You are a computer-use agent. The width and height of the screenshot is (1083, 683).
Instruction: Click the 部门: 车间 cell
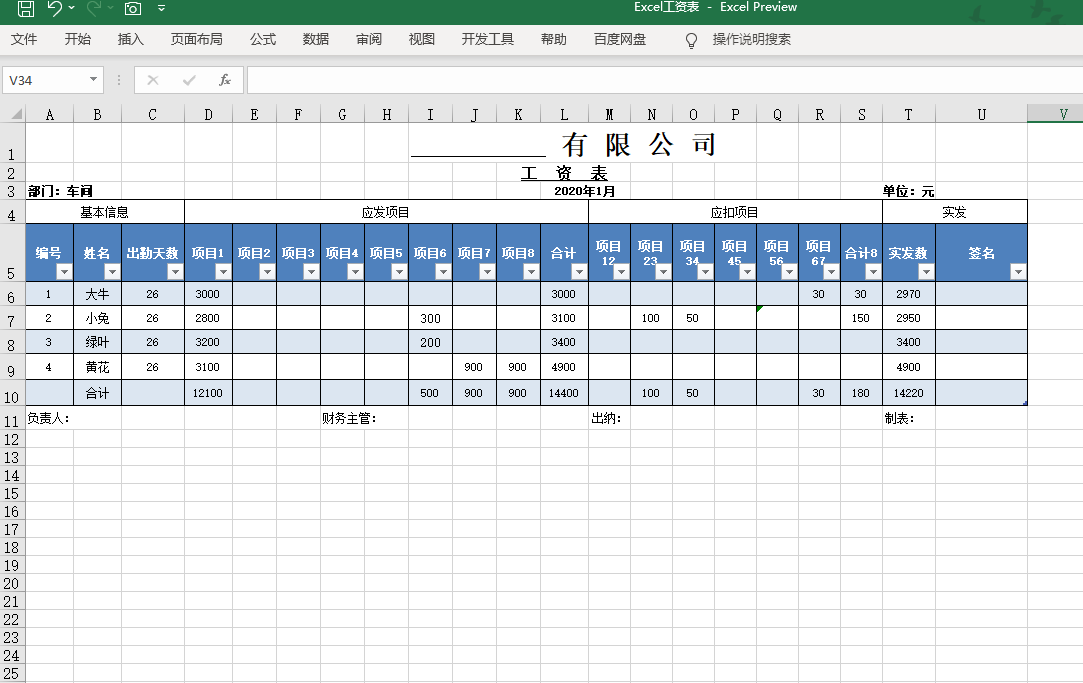tap(60, 191)
